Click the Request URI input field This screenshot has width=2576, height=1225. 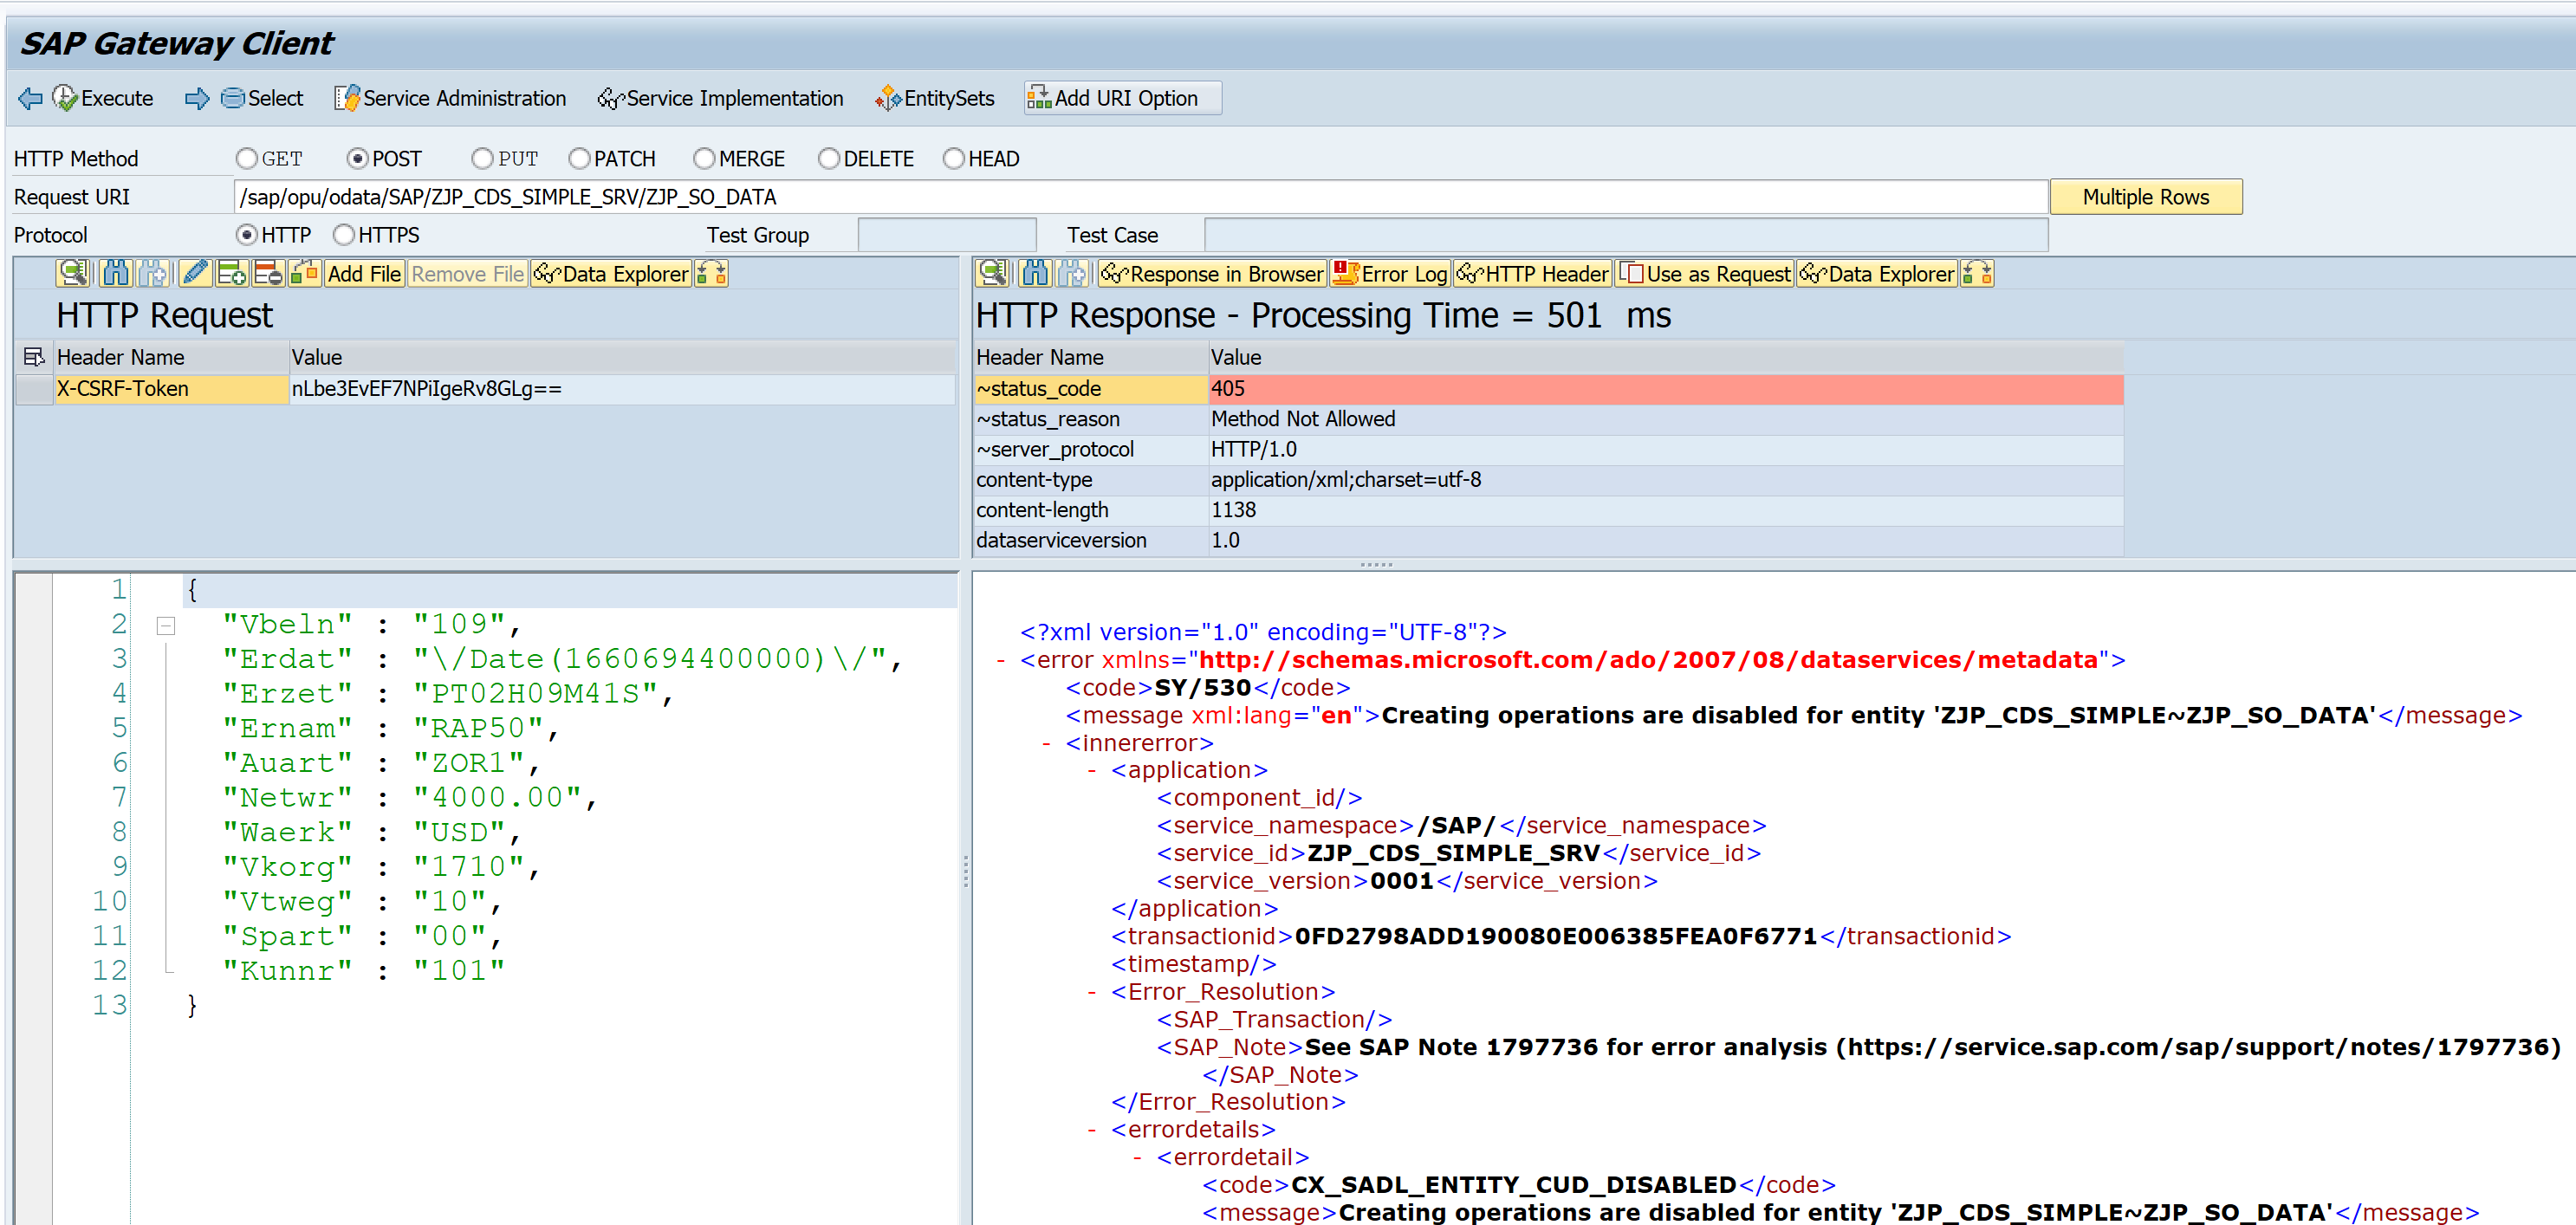(x=1140, y=197)
